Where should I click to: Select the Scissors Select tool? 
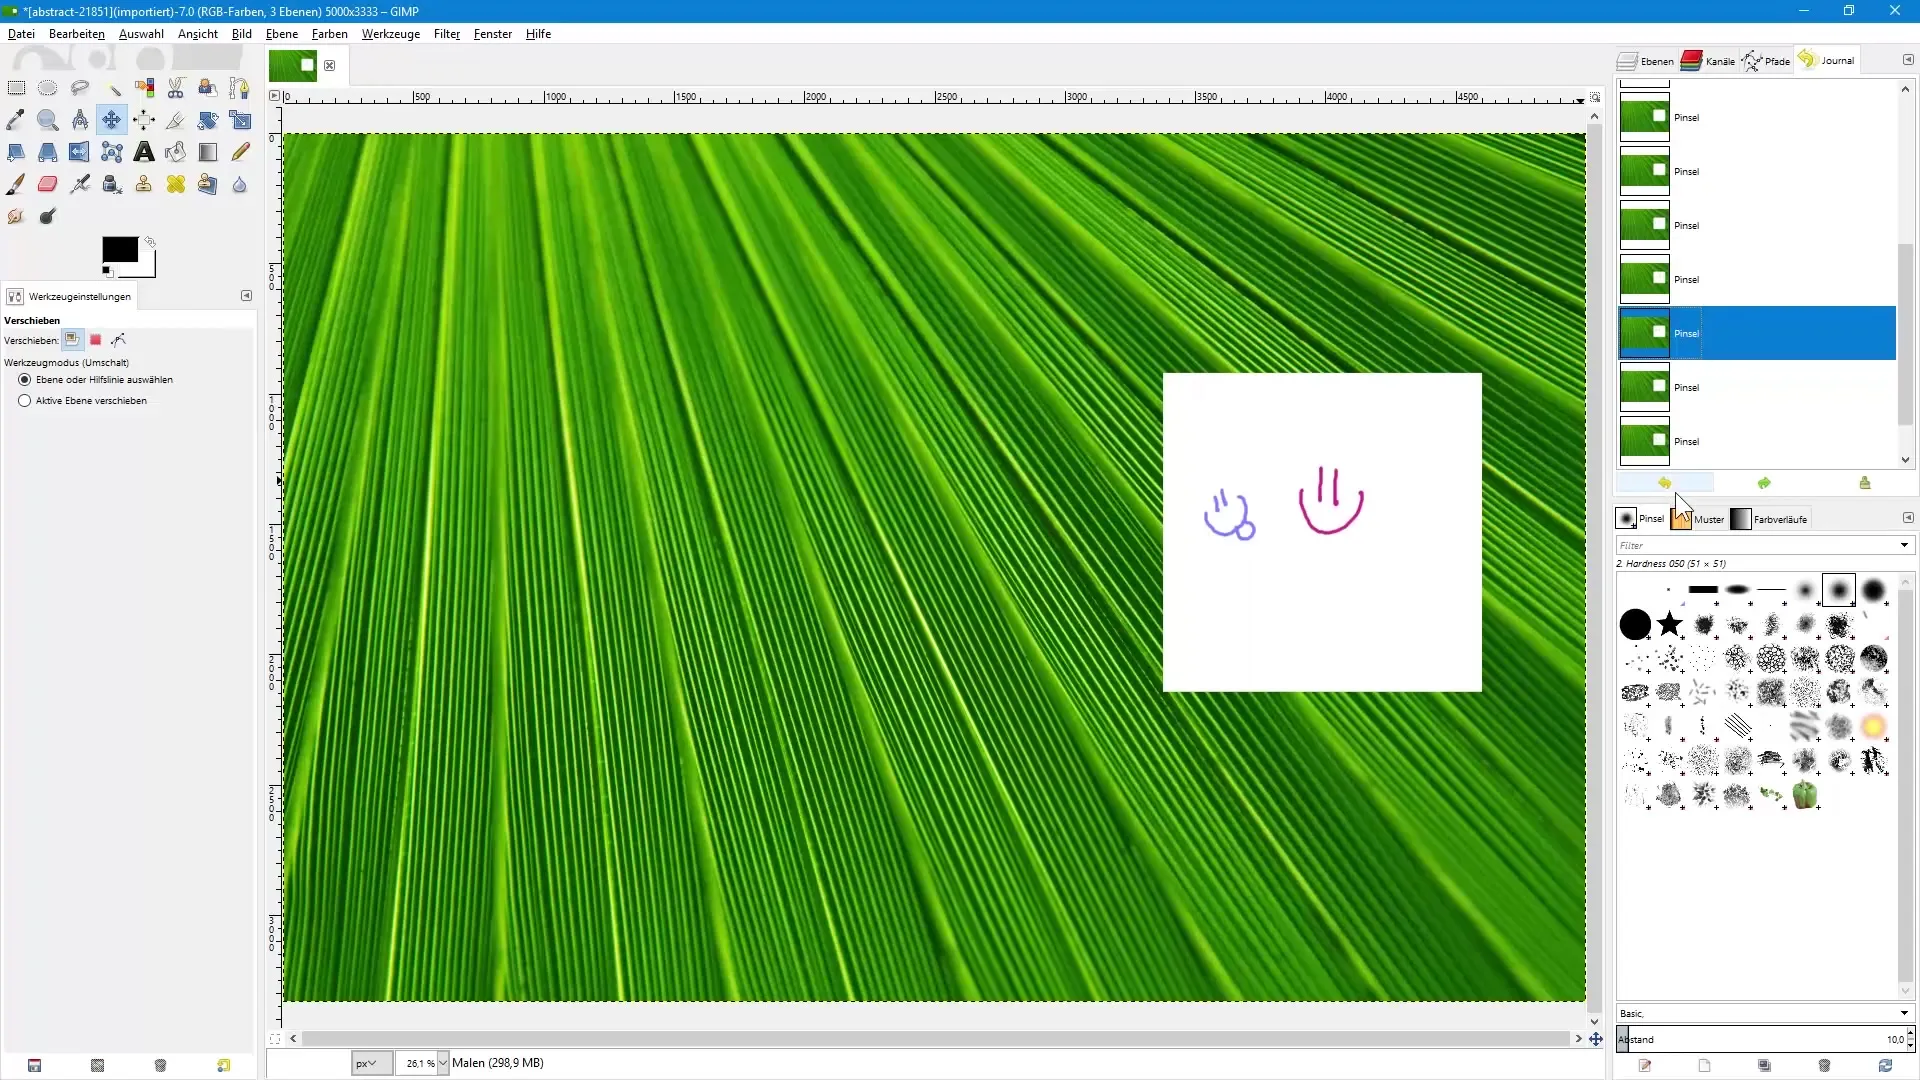(x=176, y=88)
